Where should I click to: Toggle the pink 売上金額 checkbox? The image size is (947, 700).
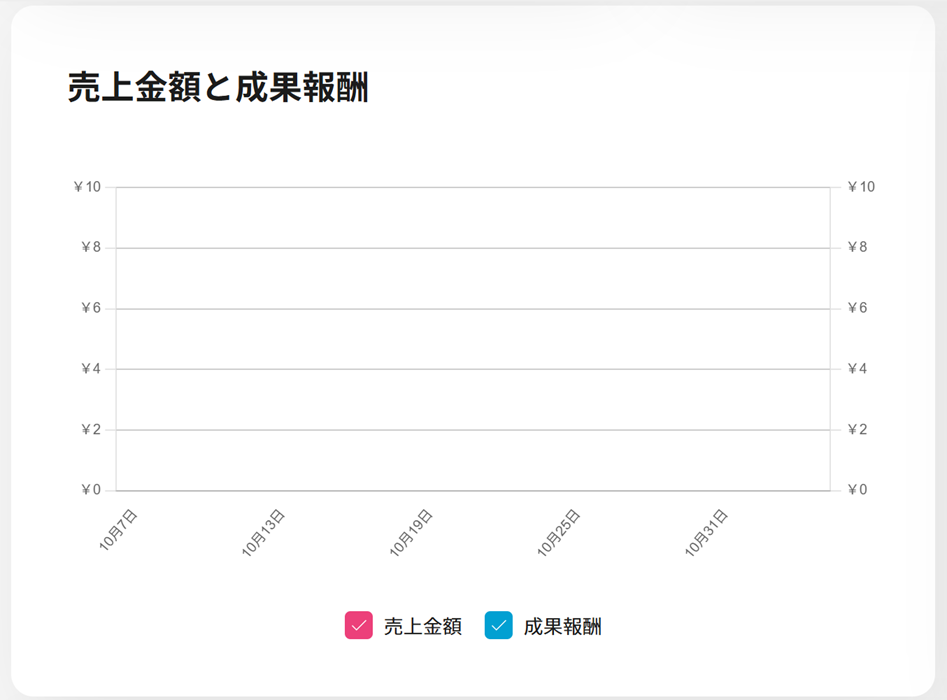[x=359, y=626]
